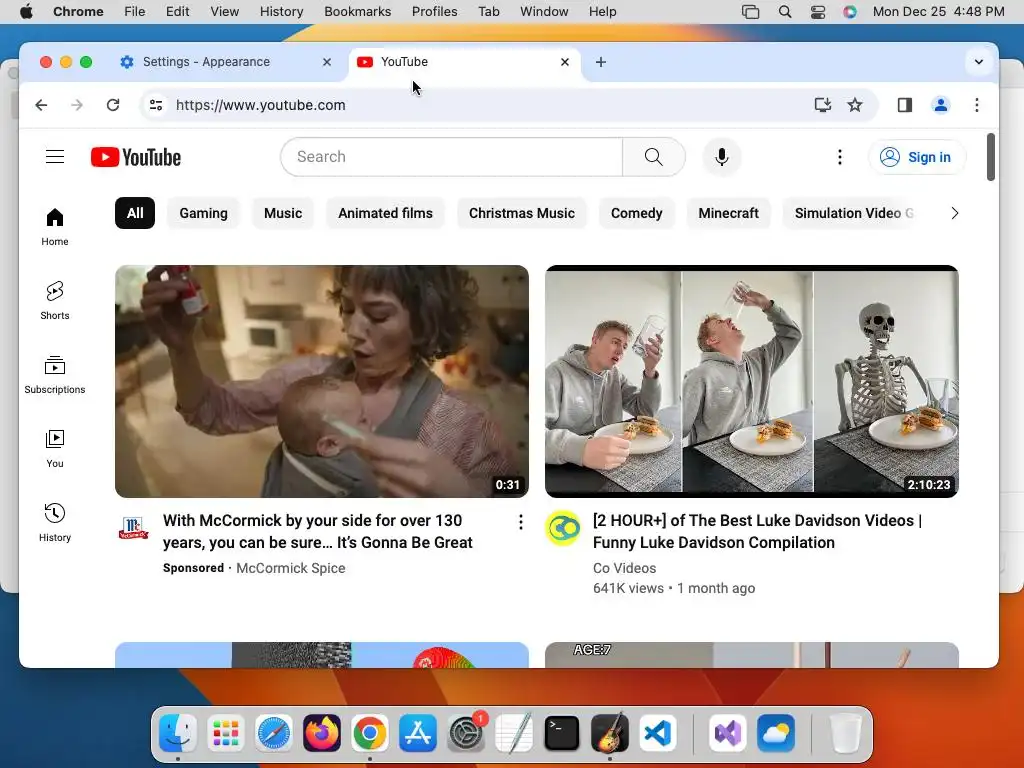This screenshot has width=1024, height=768.
Task: Click the Sign in button
Action: pyautogui.click(x=917, y=157)
